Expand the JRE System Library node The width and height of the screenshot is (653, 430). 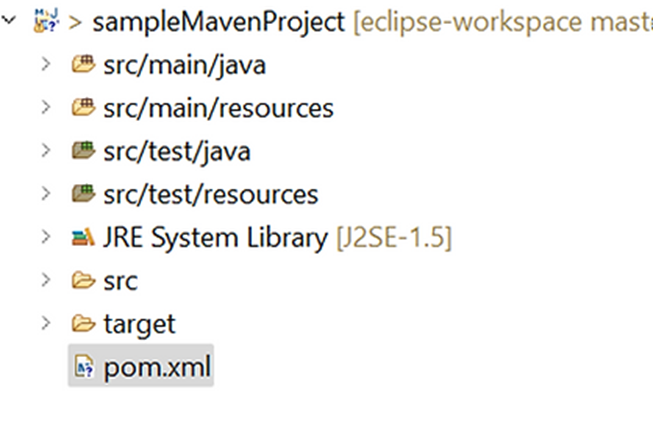click(x=46, y=237)
